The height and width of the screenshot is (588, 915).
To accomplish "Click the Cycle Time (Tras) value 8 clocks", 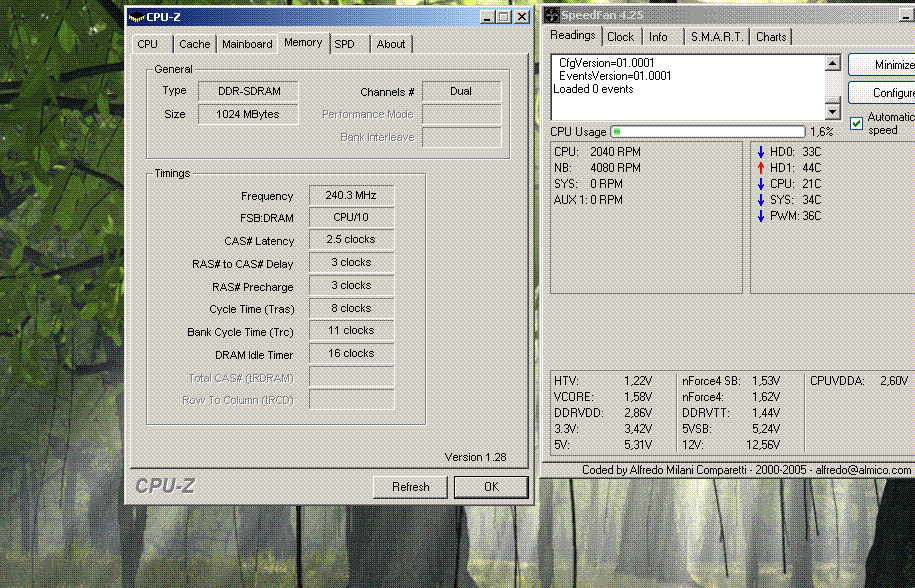I will [x=351, y=309].
